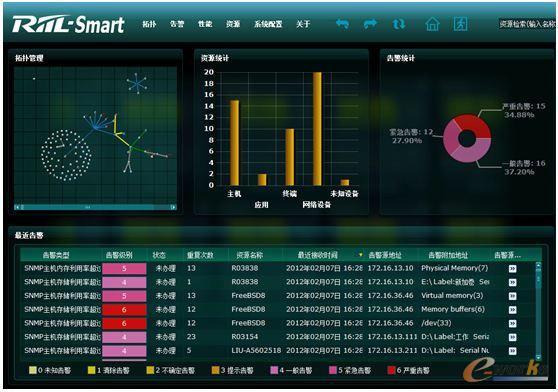The image size is (558, 392).
Task: Open the 性能 menu
Action: click(x=205, y=24)
